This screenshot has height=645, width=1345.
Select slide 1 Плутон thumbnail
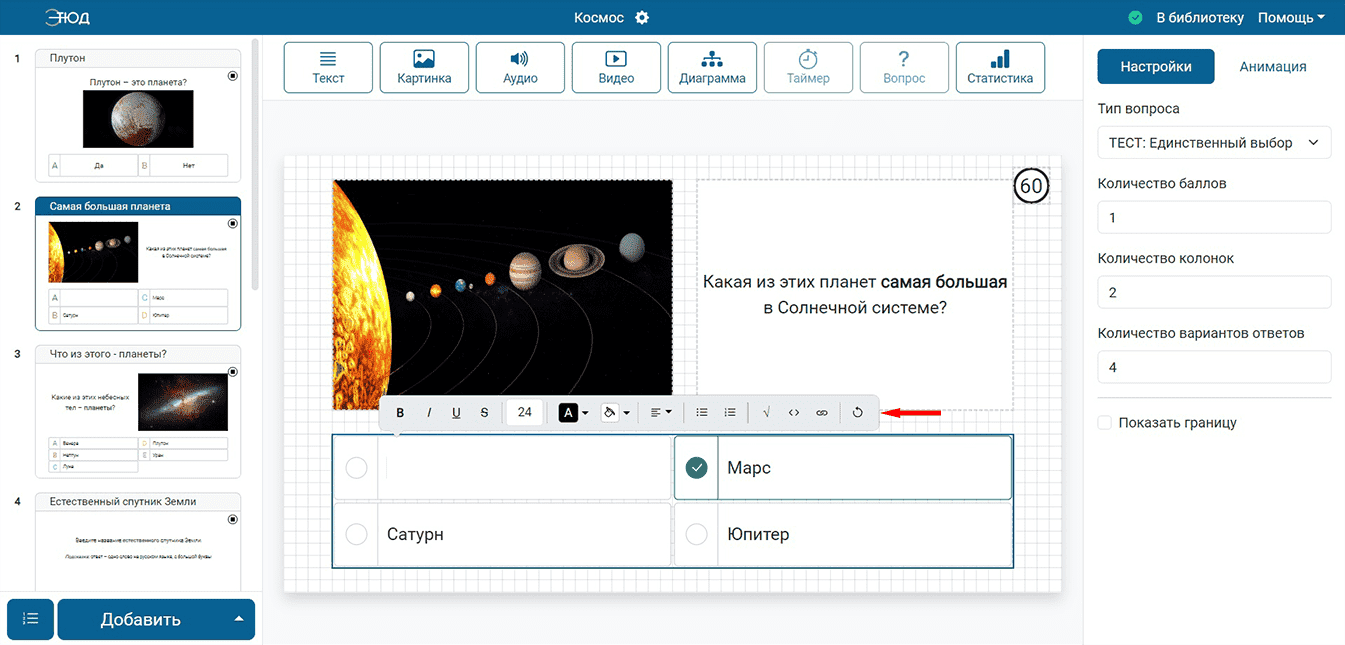click(x=138, y=115)
